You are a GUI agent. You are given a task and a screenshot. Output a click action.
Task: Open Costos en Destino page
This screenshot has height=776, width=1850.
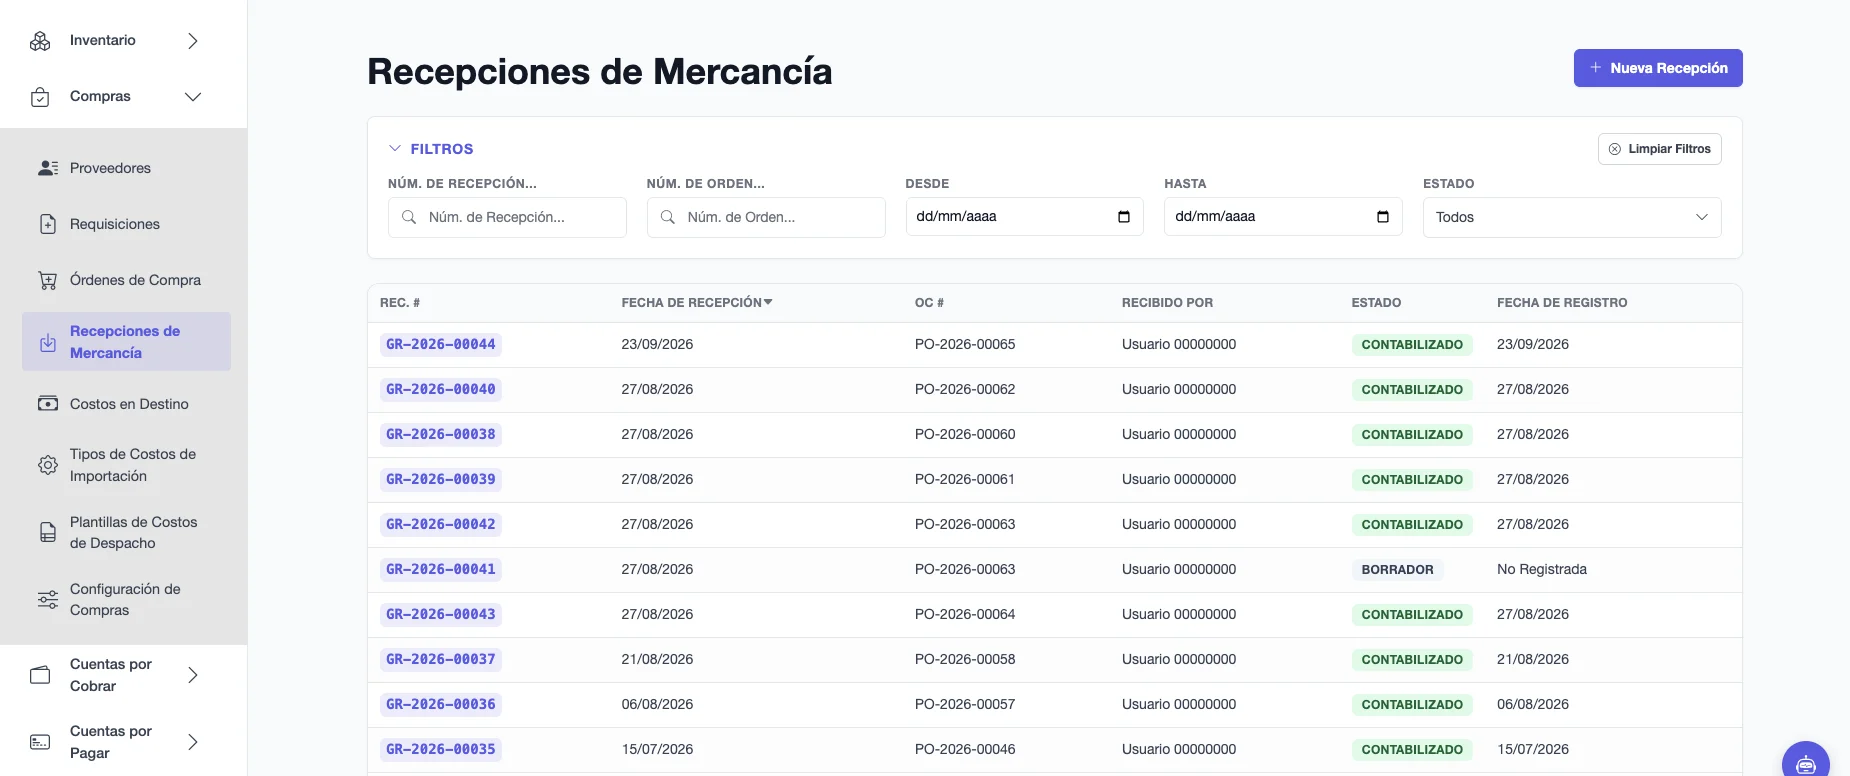click(126, 404)
